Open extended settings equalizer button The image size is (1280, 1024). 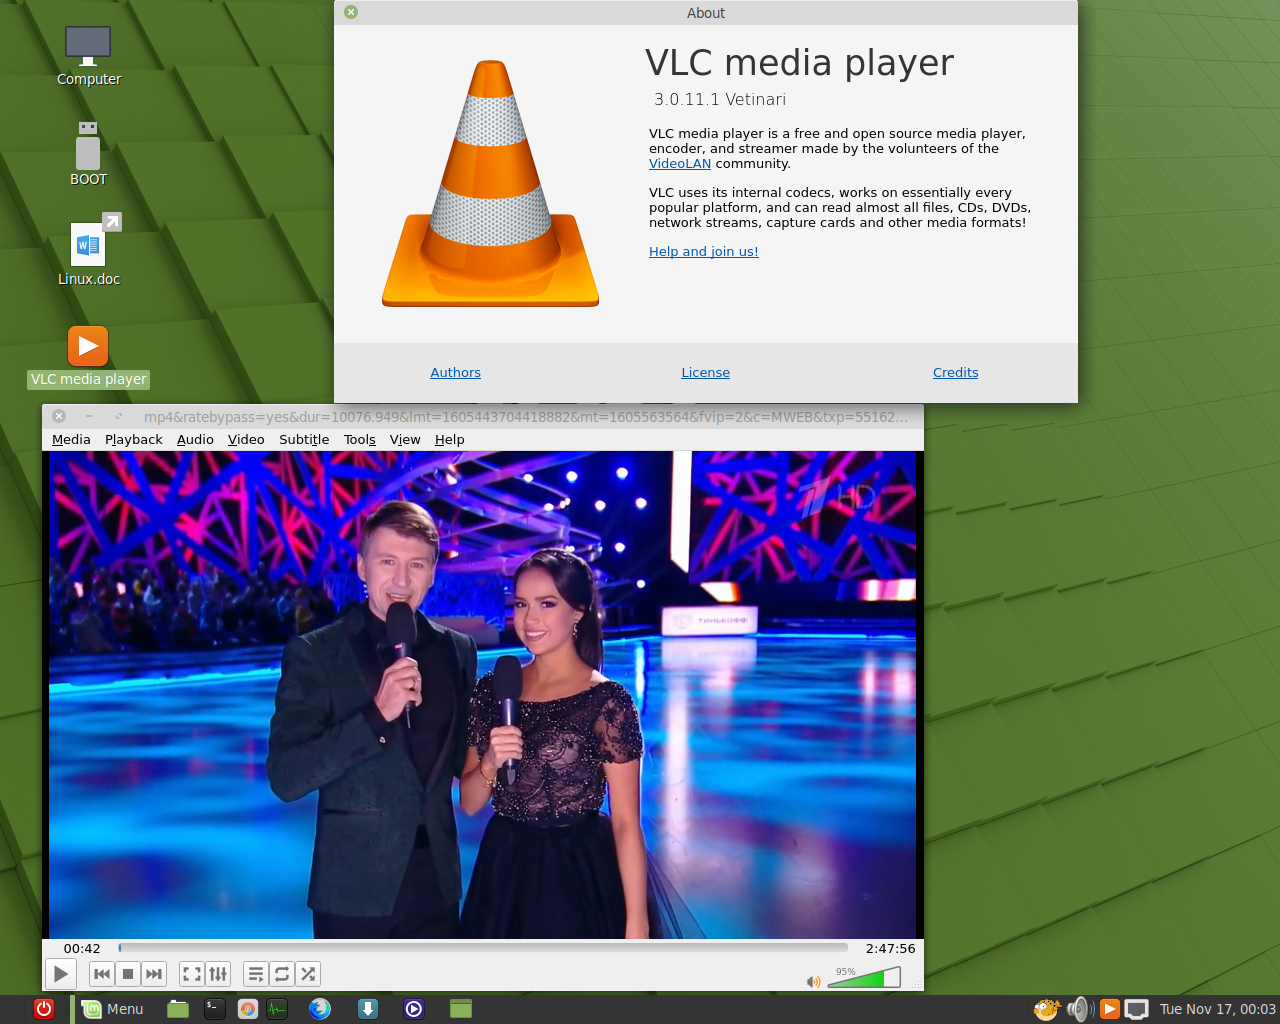tap(218, 974)
